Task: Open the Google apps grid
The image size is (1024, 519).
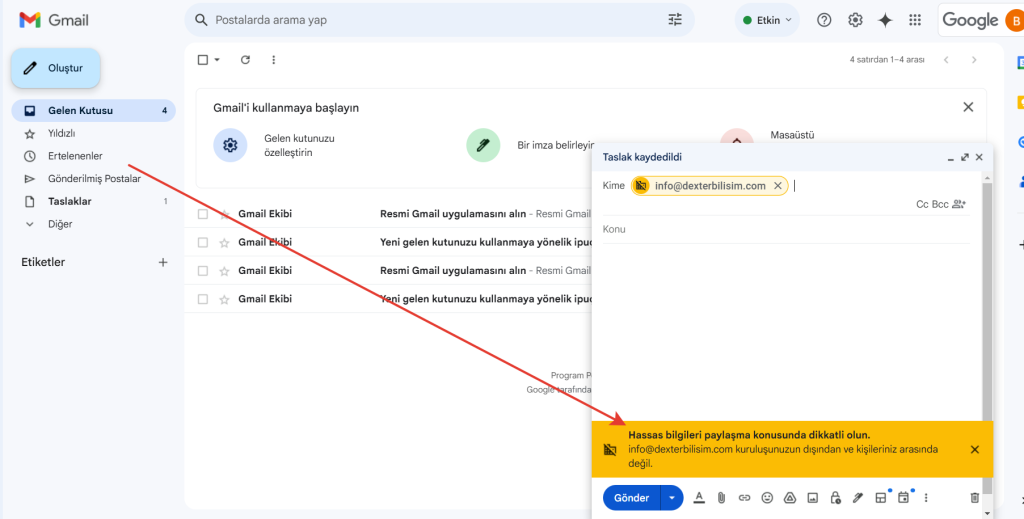Action: point(915,20)
